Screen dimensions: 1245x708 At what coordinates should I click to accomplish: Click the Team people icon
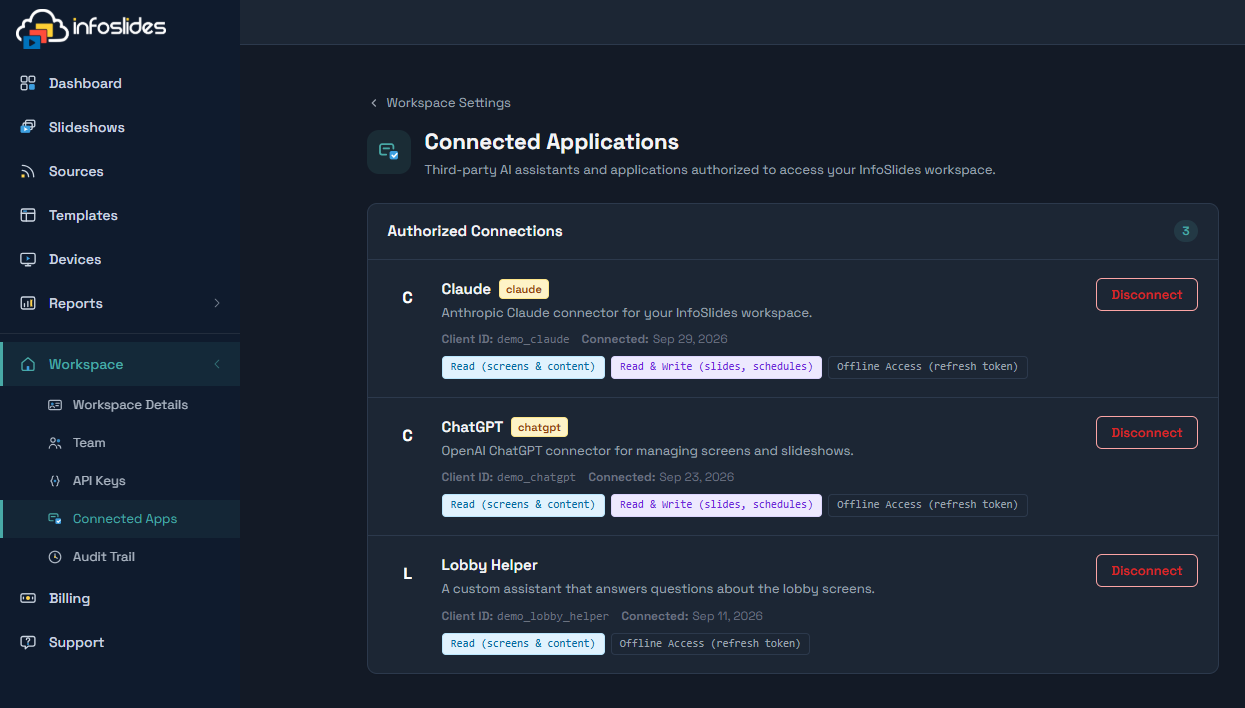[55, 443]
